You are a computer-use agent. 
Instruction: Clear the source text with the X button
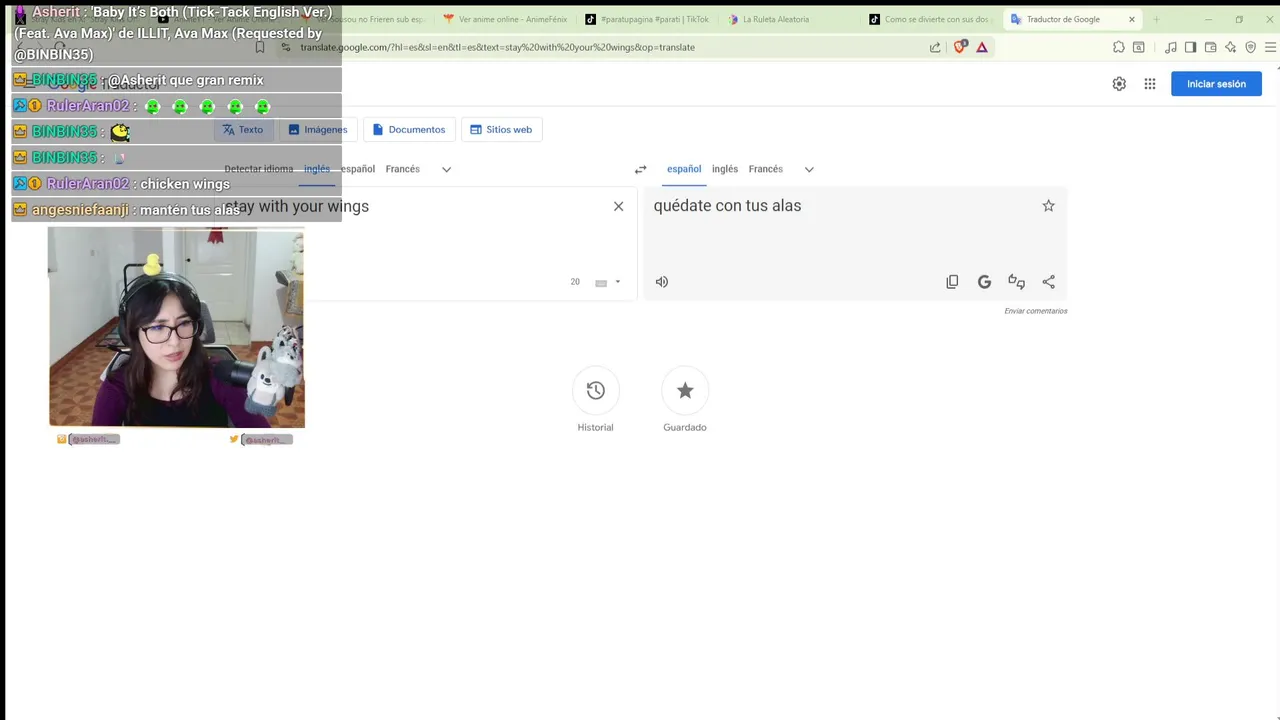(x=618, y=206)
